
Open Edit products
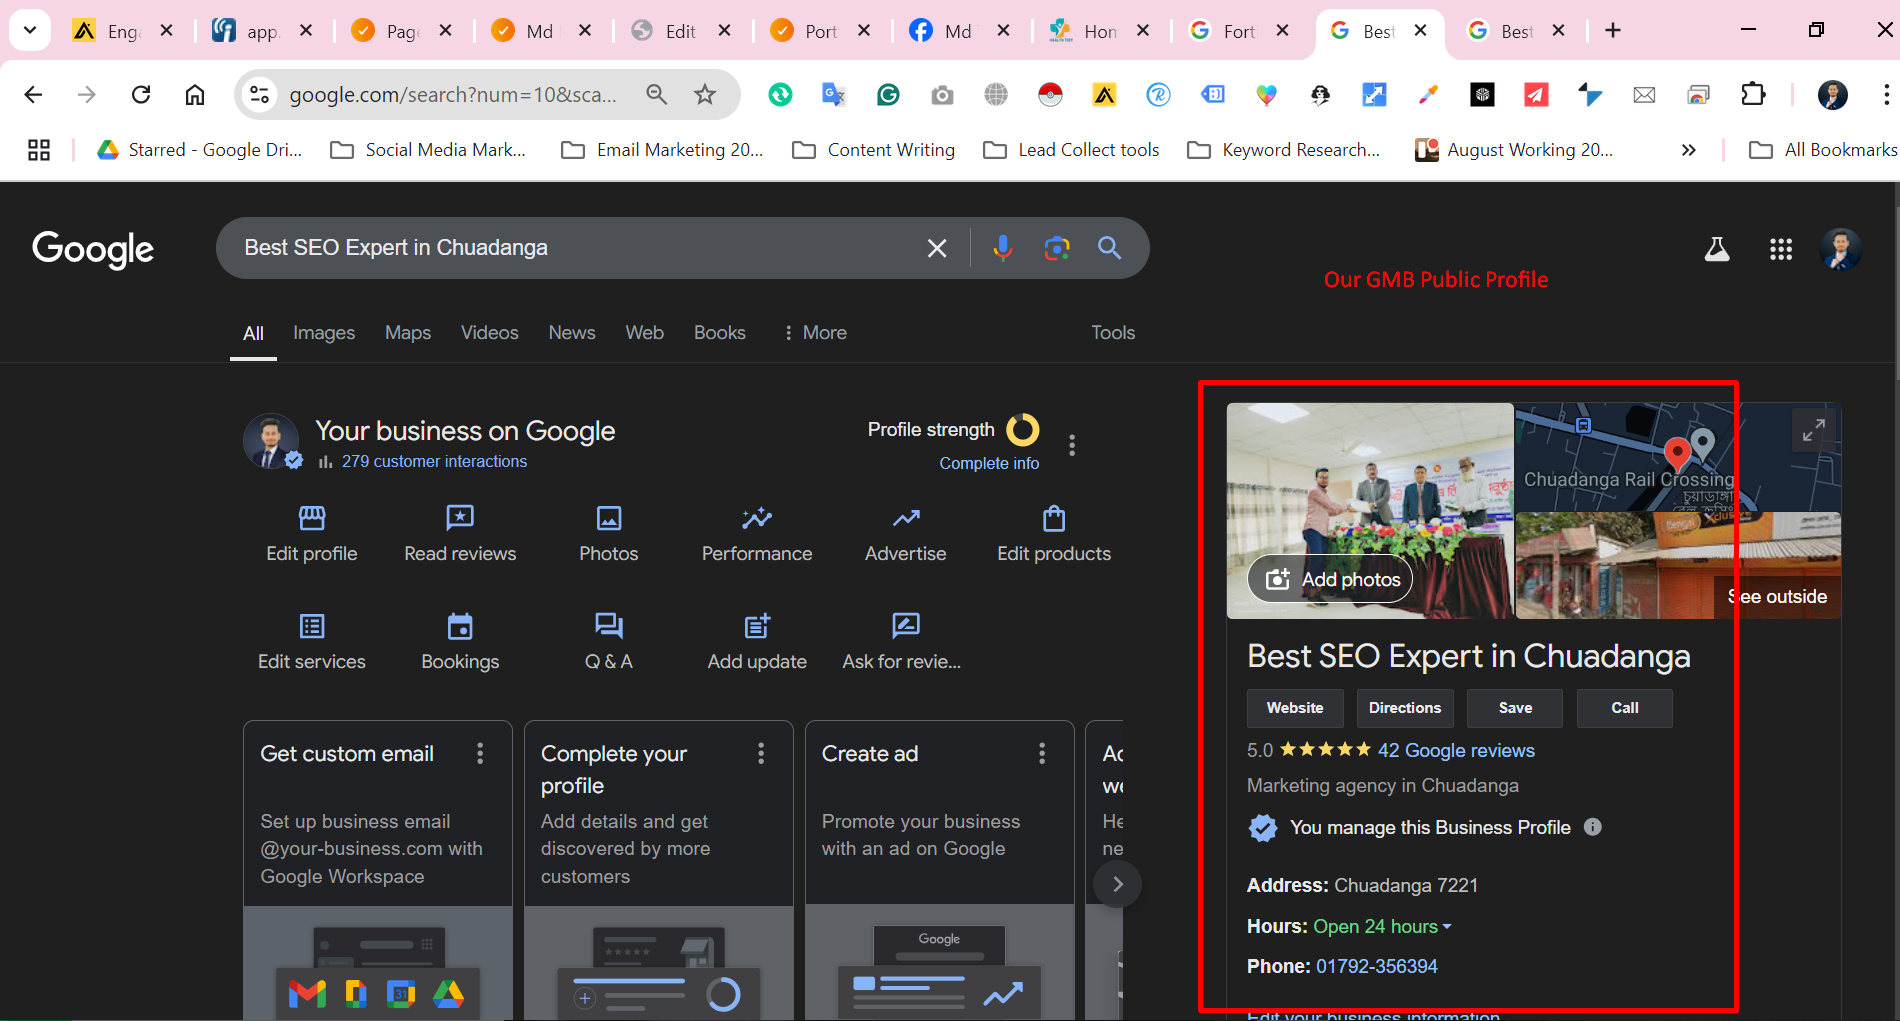pyautogui.click(x=1054, y=535)
